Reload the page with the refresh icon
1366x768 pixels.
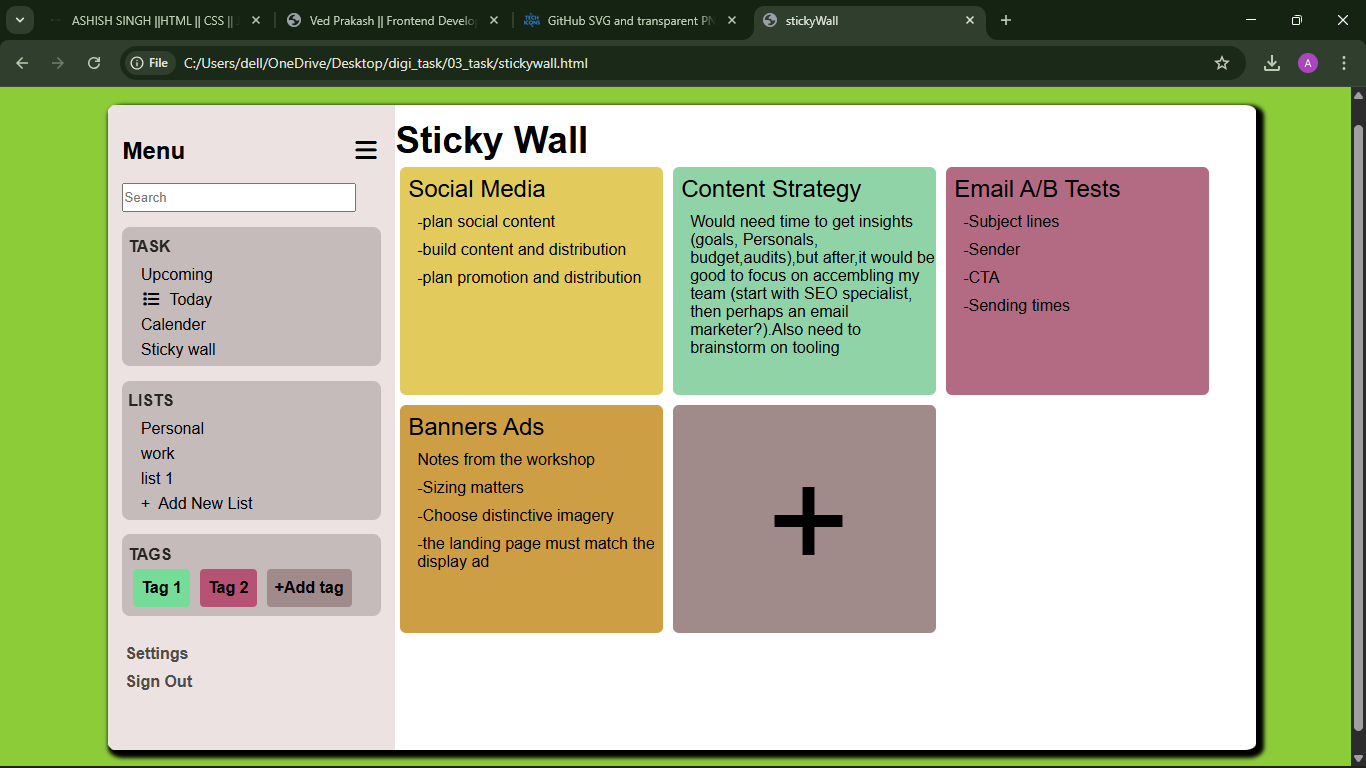pyautogui.click(x=94, y=63)
